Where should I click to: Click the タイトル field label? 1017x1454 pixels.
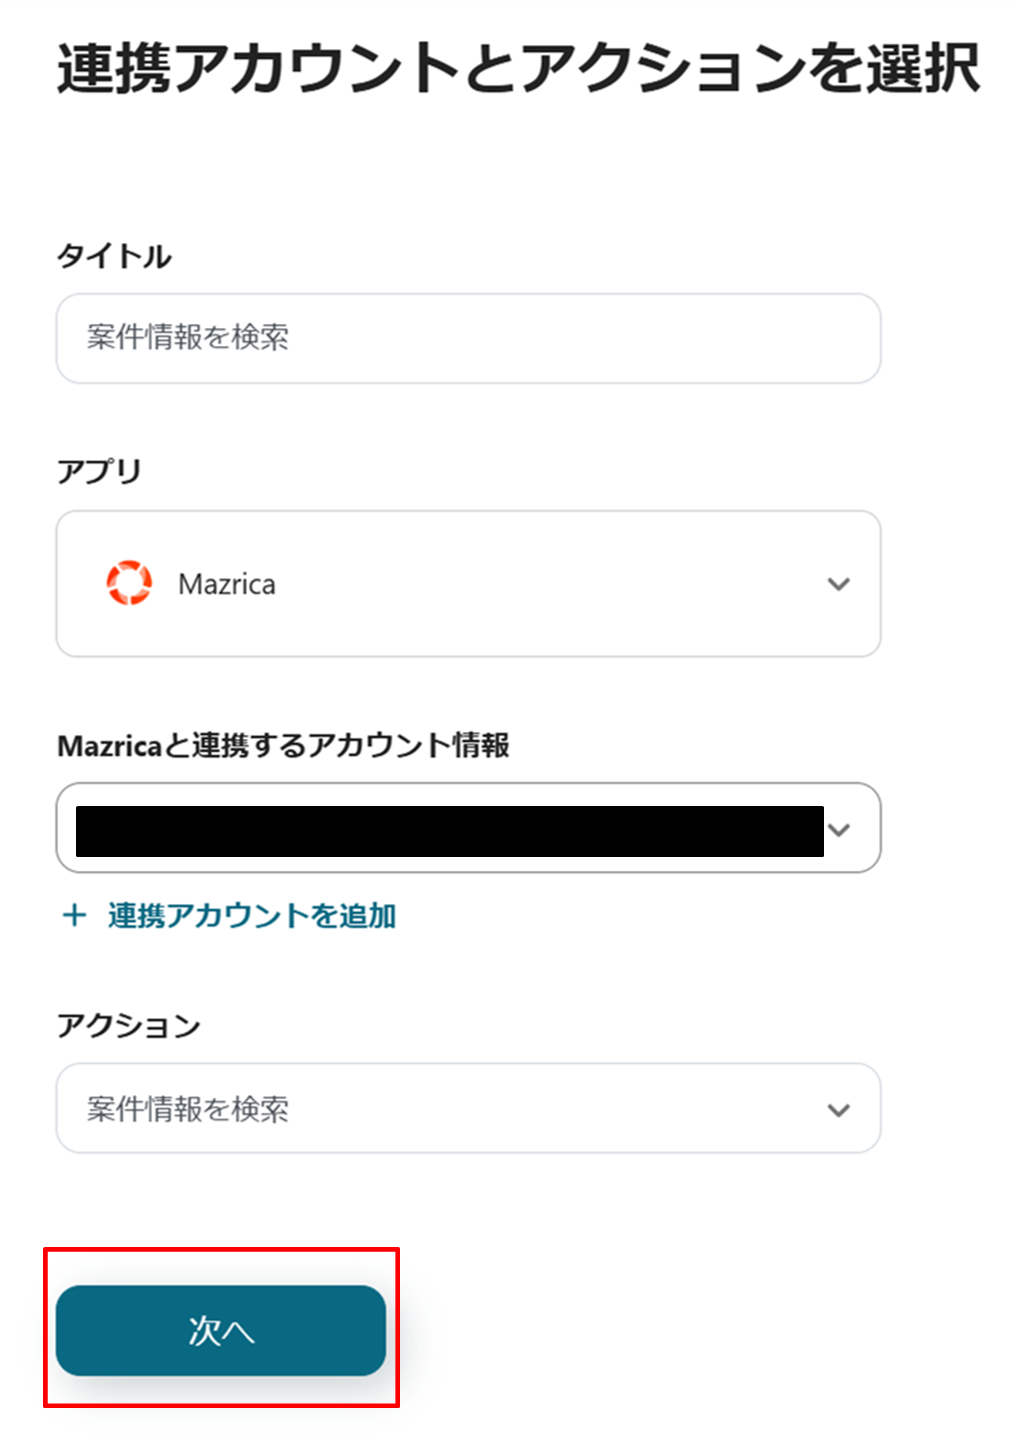114,256
